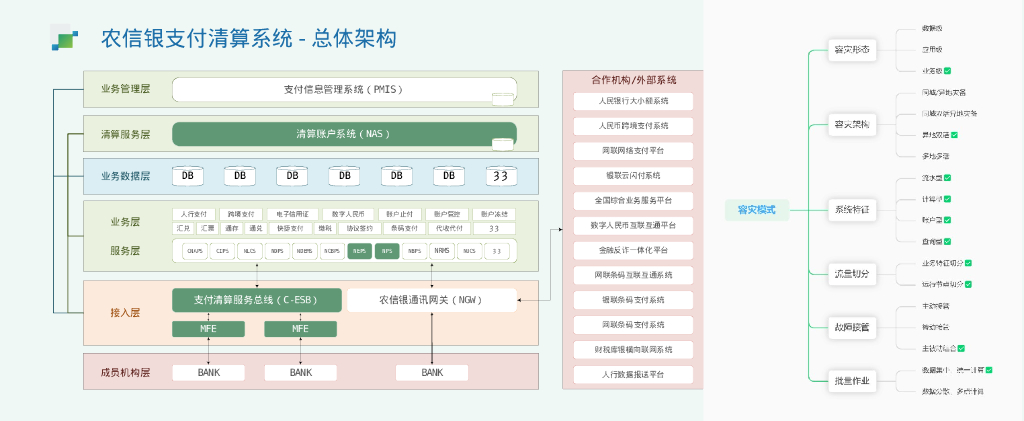This screenshot has height=421, width=1024.
Task: Select the 金融反诈一体化平台 box
Action: (633, 250)
